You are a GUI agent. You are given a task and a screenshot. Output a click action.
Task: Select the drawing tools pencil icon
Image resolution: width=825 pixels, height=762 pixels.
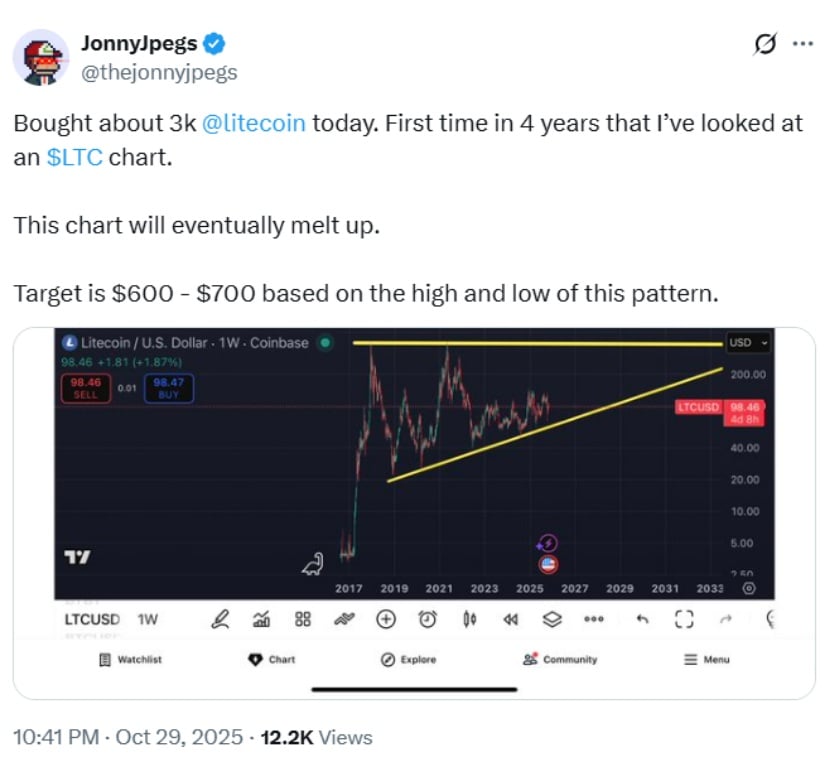(219, 619)
